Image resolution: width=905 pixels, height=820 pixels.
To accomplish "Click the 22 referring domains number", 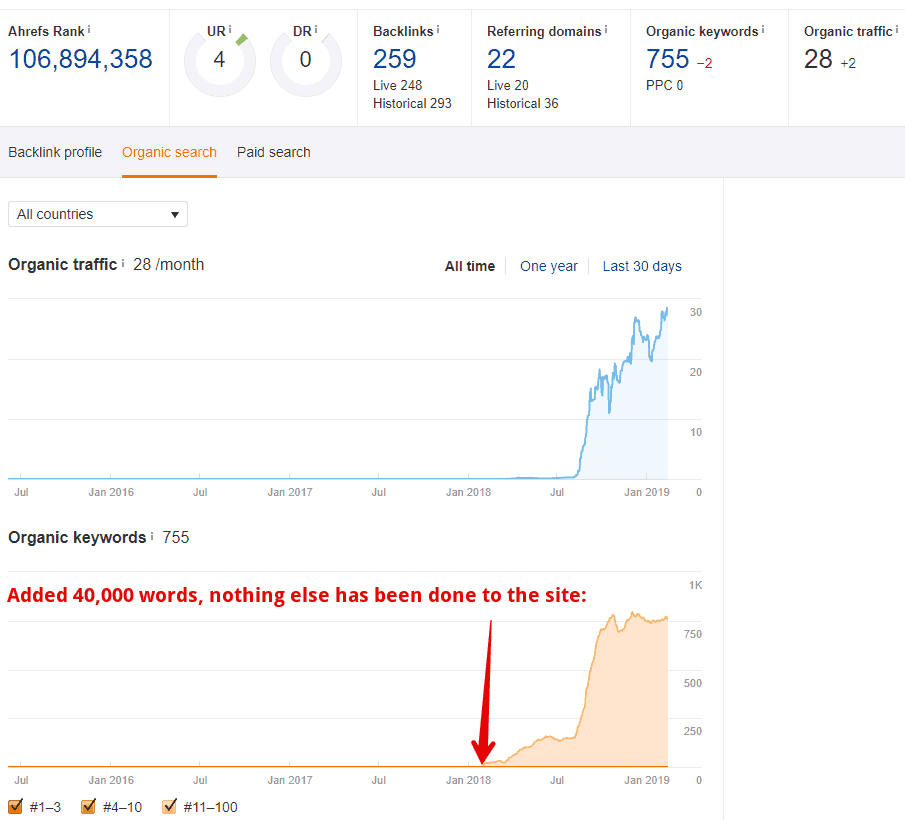I will click(501, 59).
